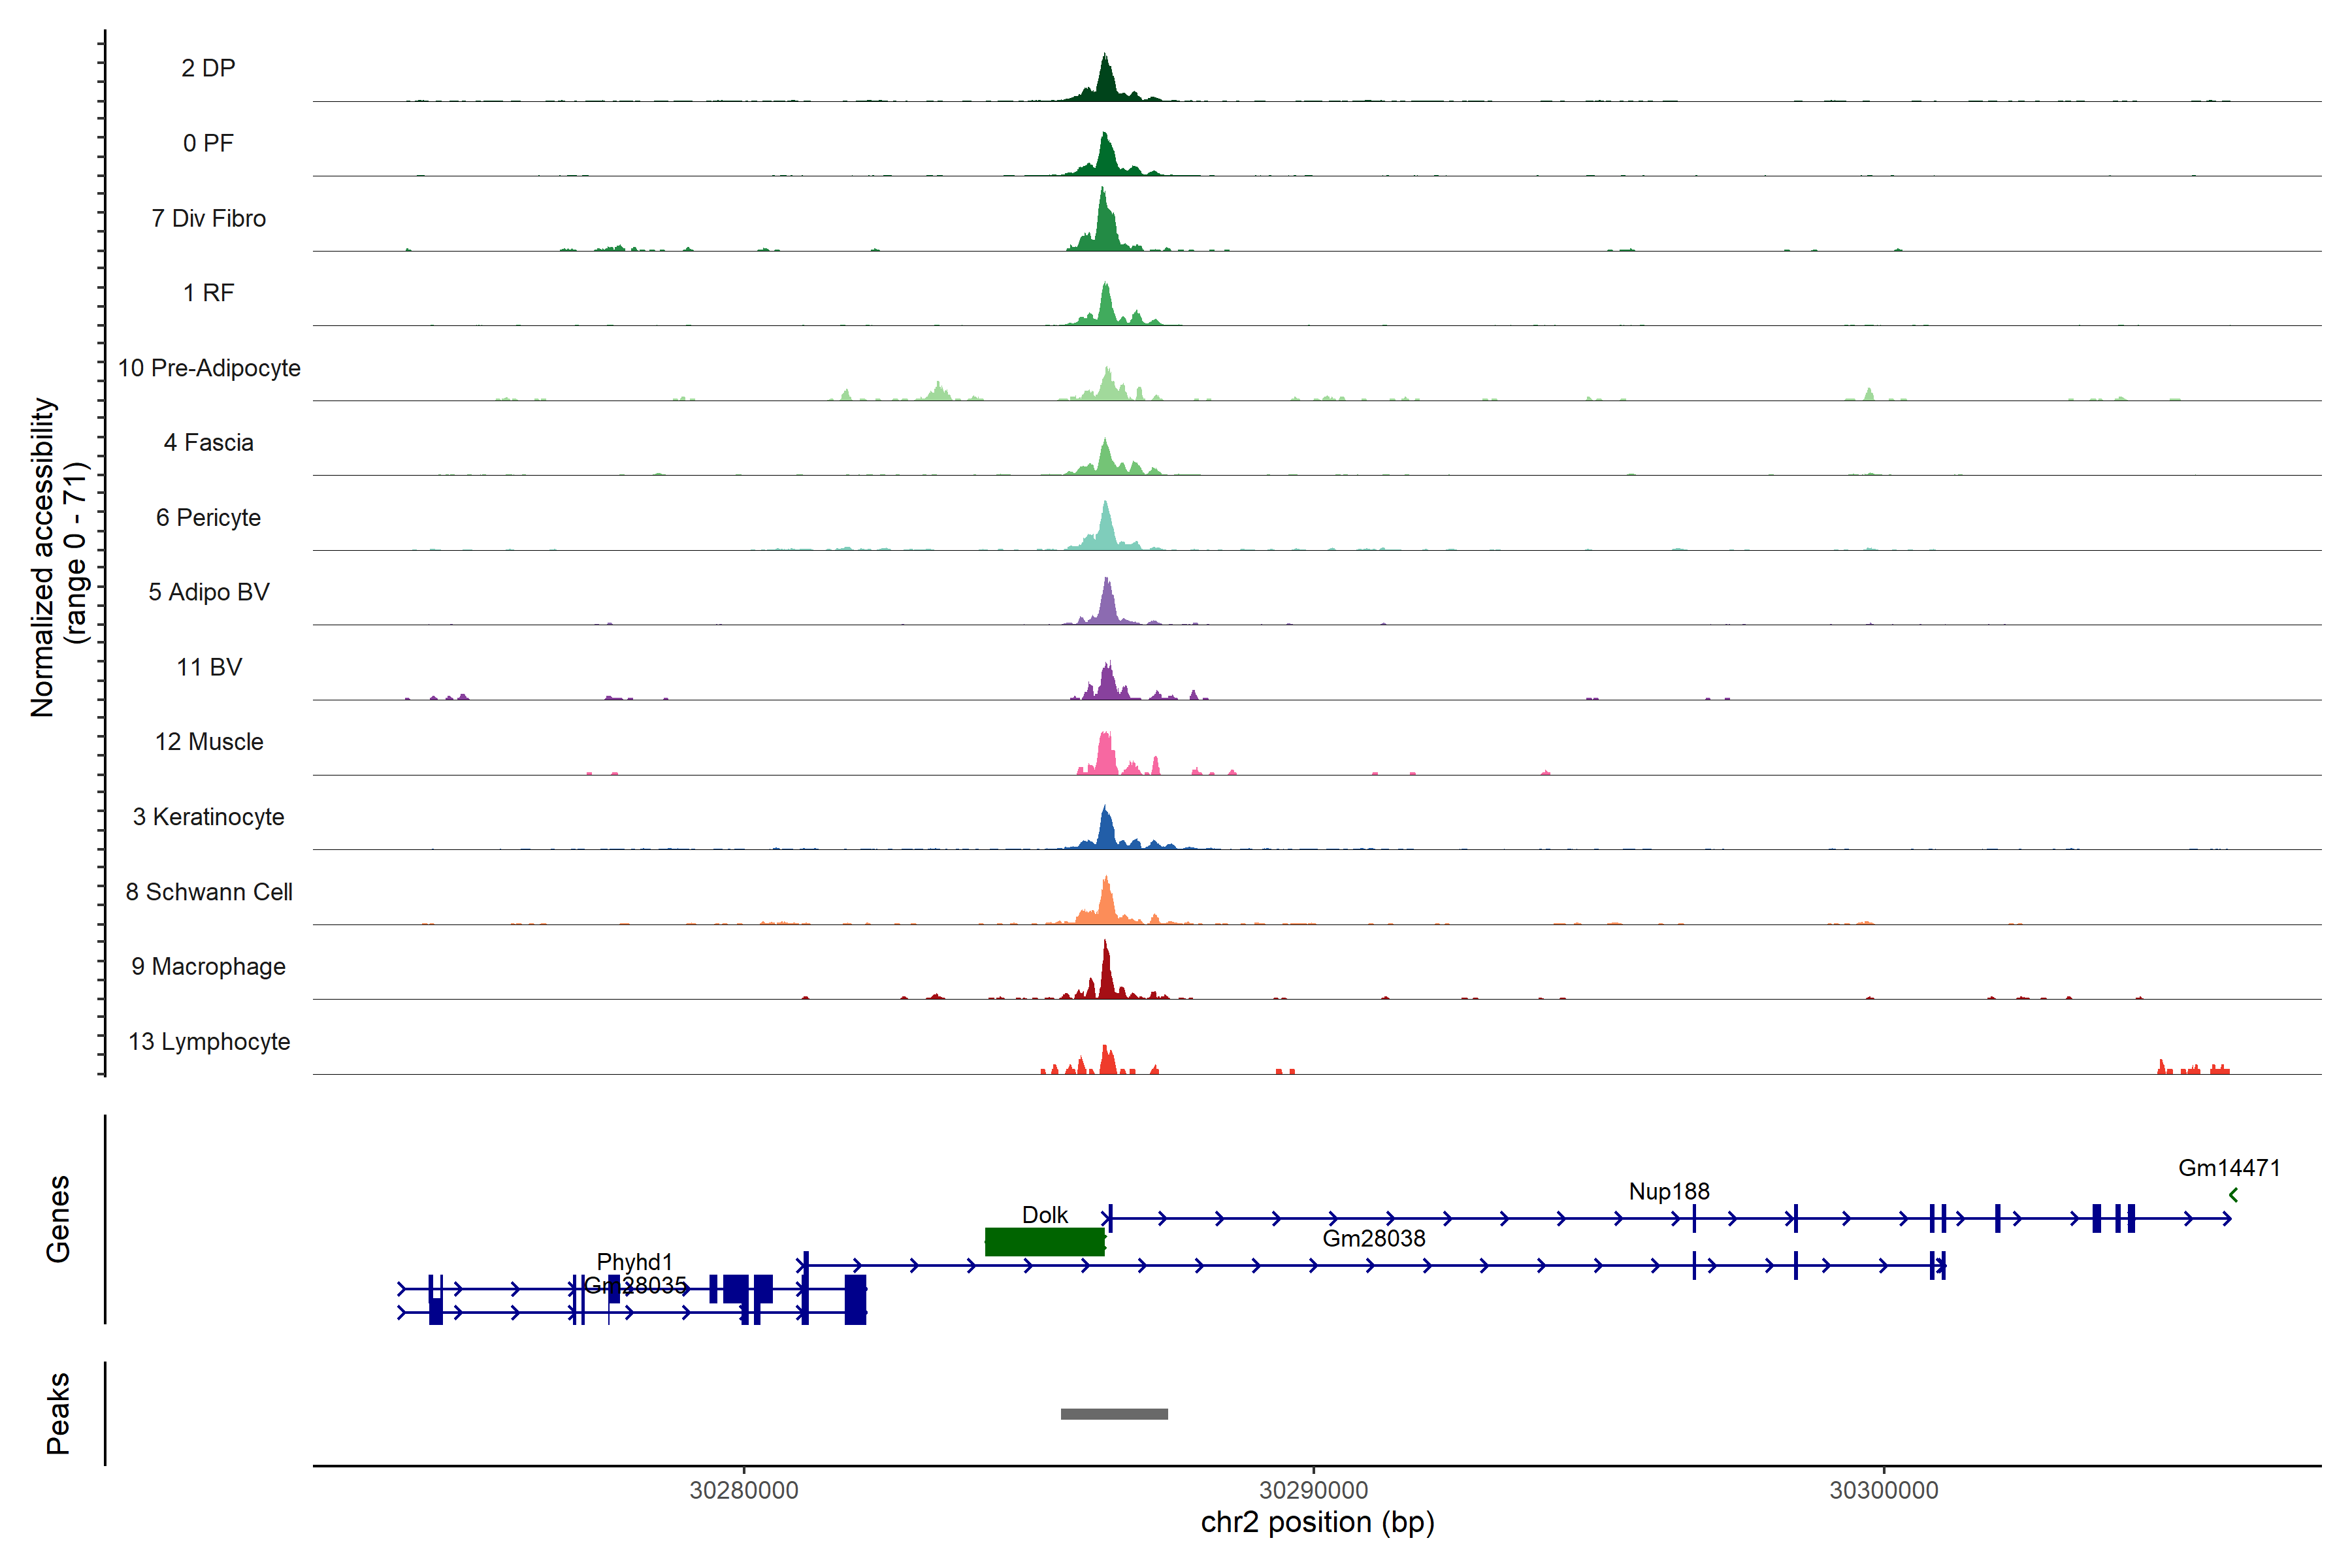Click the green Dolk gene box
Screen dimensions: 2352x1568
click(1044, 1241)
